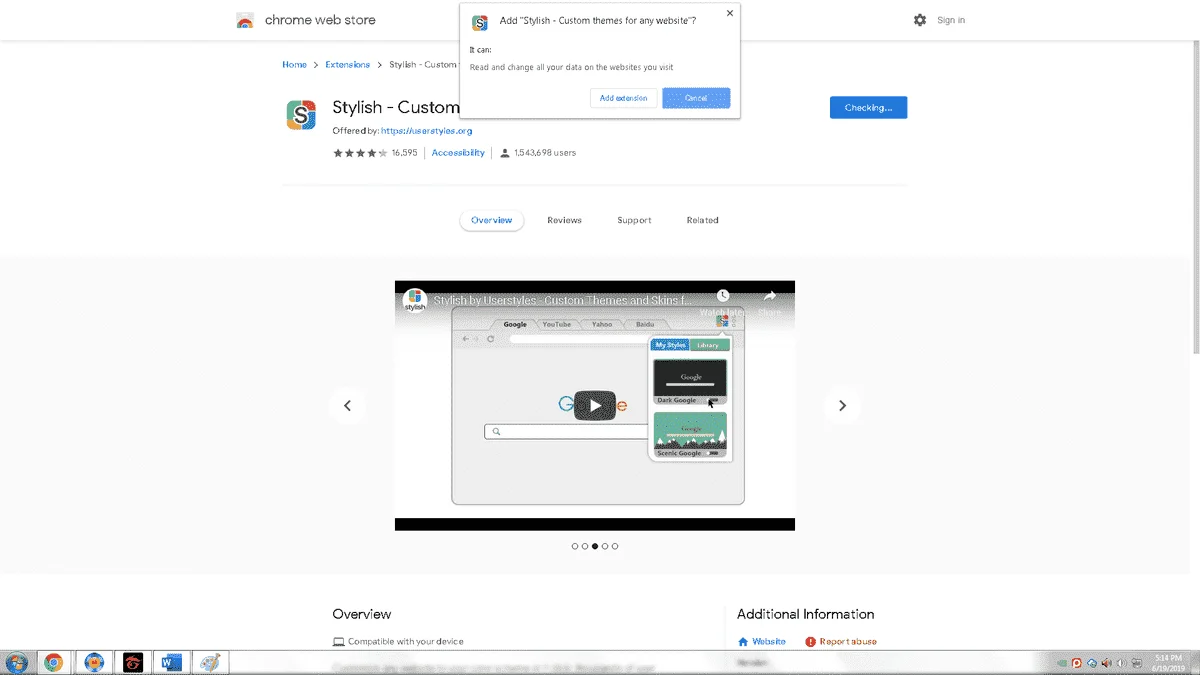Click the blue Checking... button

868,107
